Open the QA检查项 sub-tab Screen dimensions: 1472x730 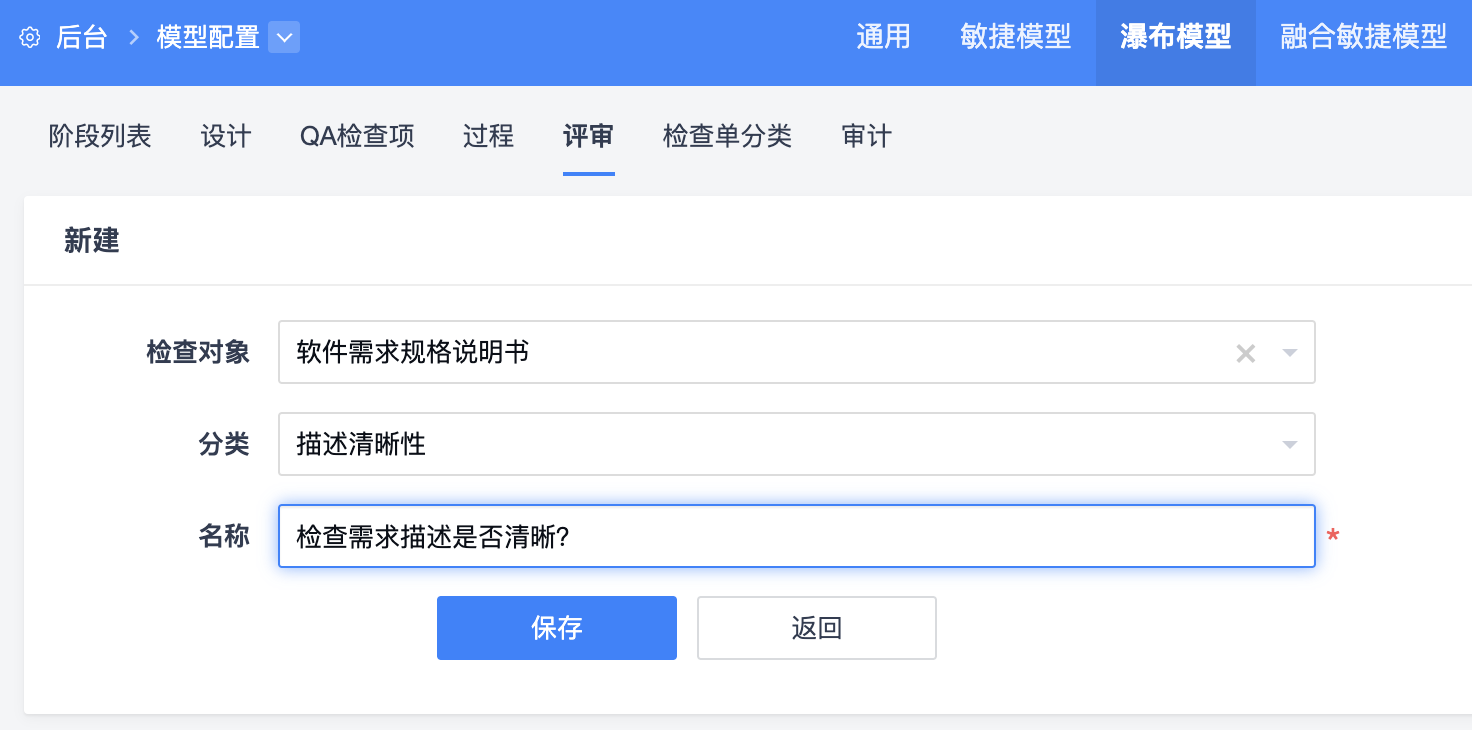point(357,136)
